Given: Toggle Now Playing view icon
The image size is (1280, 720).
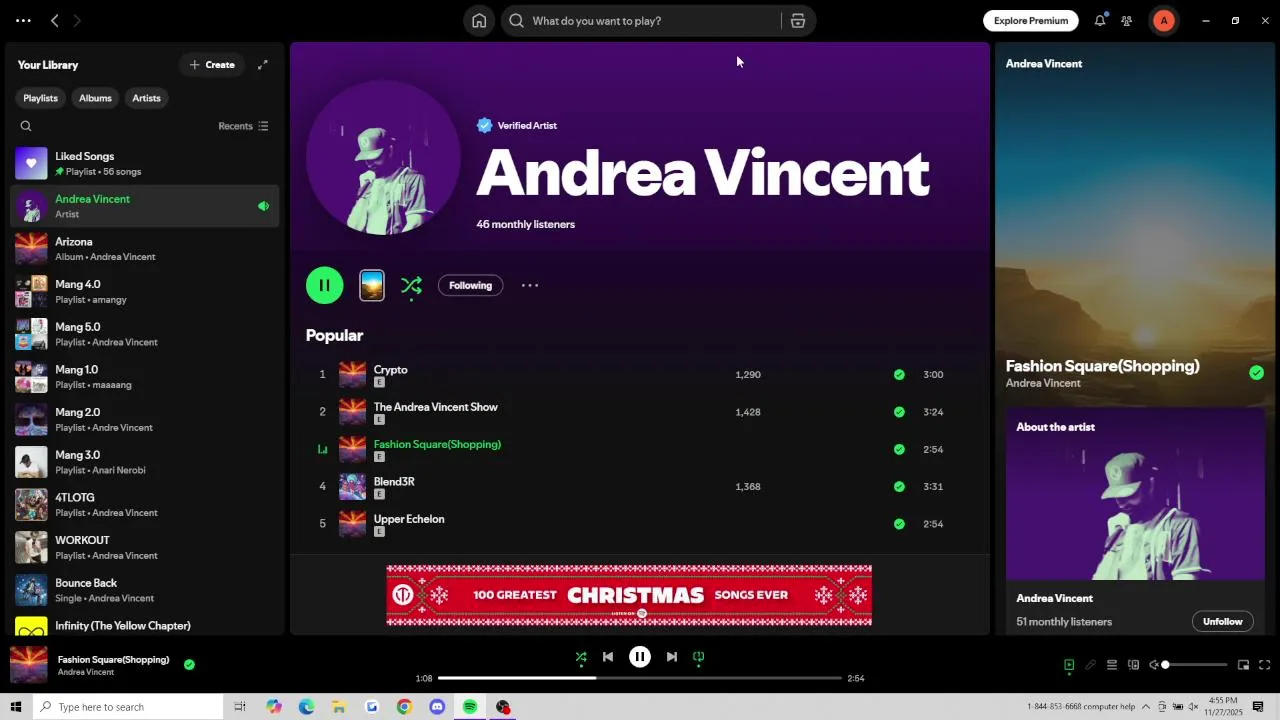Looking at the screenshot, I should pos(1069,665).
